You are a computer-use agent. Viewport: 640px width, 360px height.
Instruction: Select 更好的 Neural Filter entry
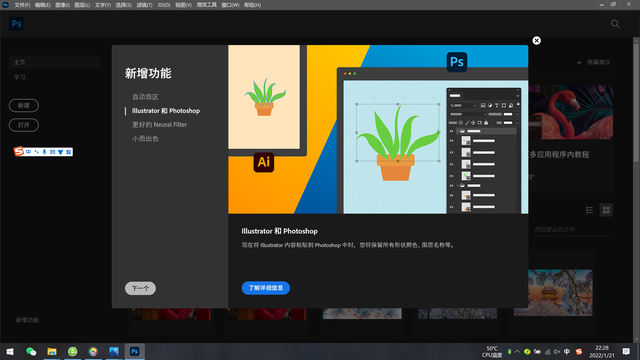[x=159, y=124]
